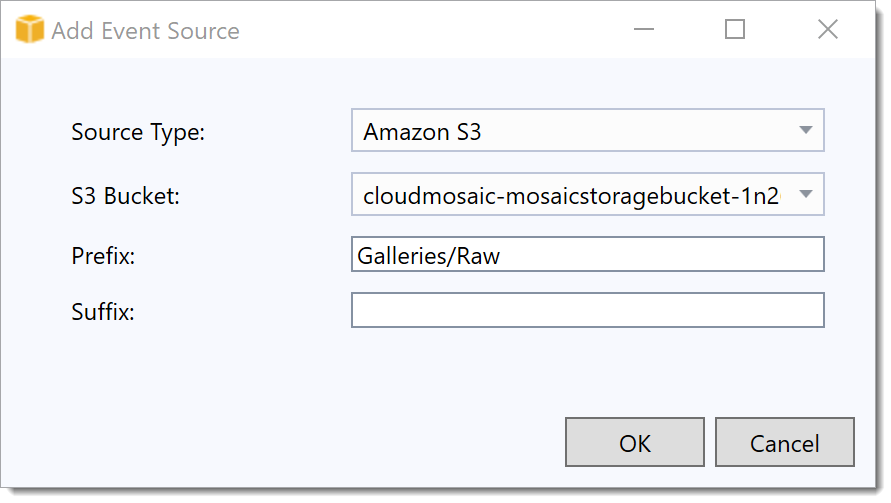This screenshot has height=503, width=891.
Task: Confirm with the OK button
Action: 635,442
